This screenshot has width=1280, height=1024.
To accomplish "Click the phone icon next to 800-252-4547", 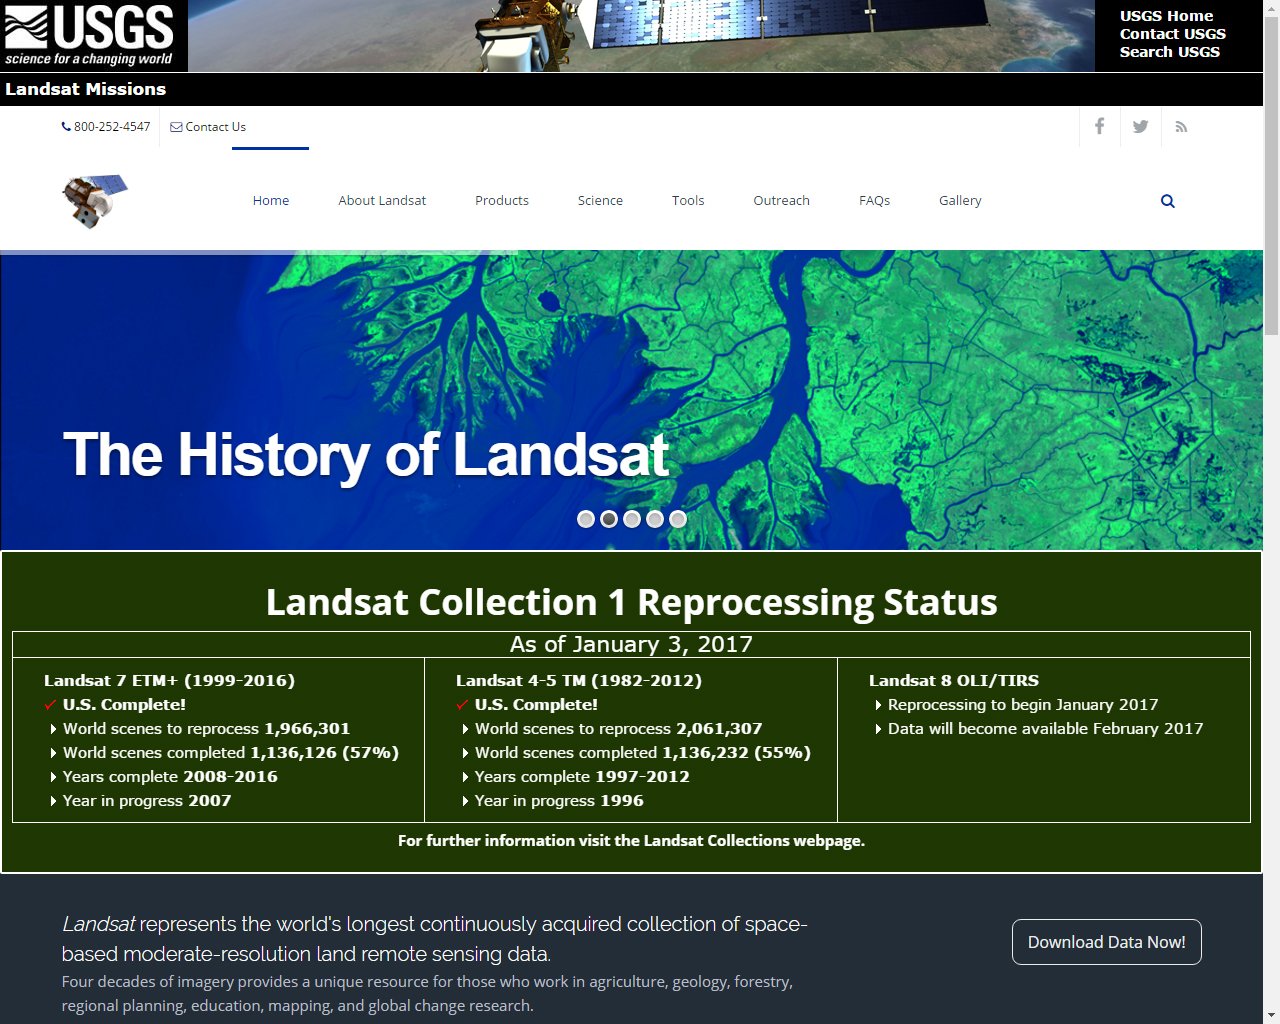I will click(68, 126).
